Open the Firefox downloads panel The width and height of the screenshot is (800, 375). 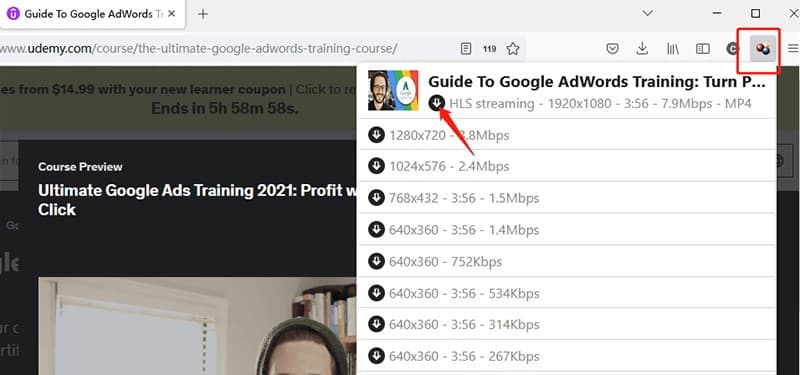pyautogui.click(x=642, y=49)
